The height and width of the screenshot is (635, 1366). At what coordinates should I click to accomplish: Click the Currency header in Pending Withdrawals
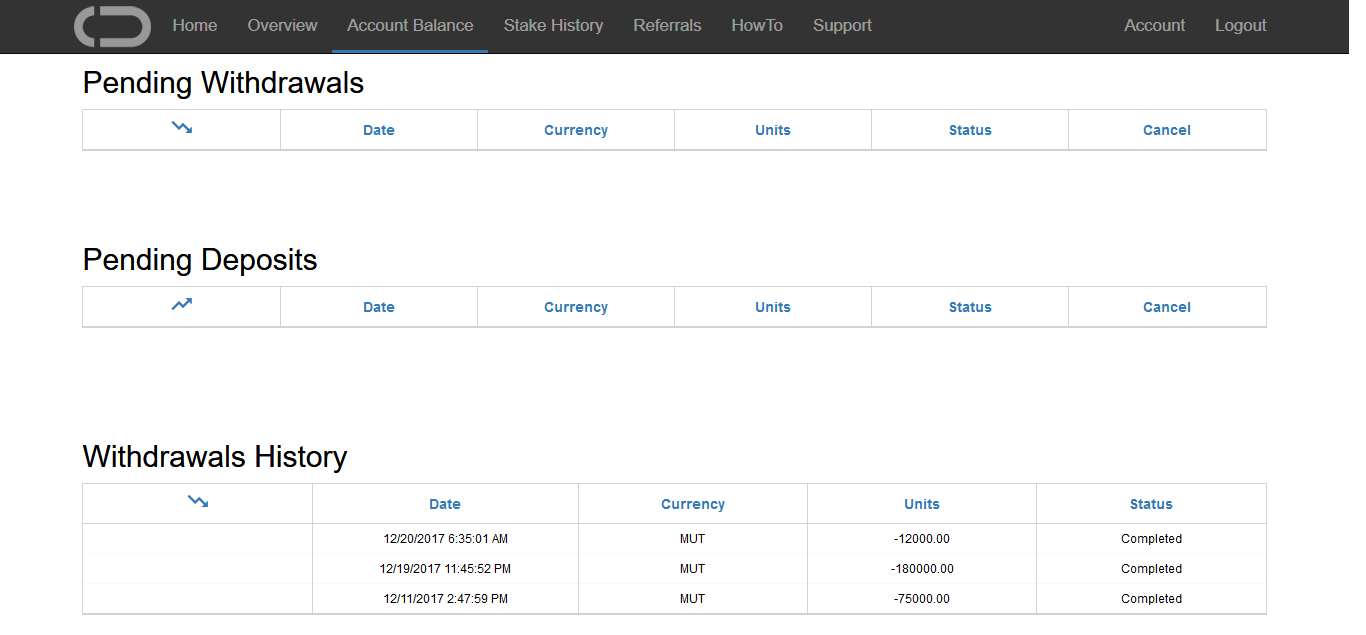[x=575, y=129]
